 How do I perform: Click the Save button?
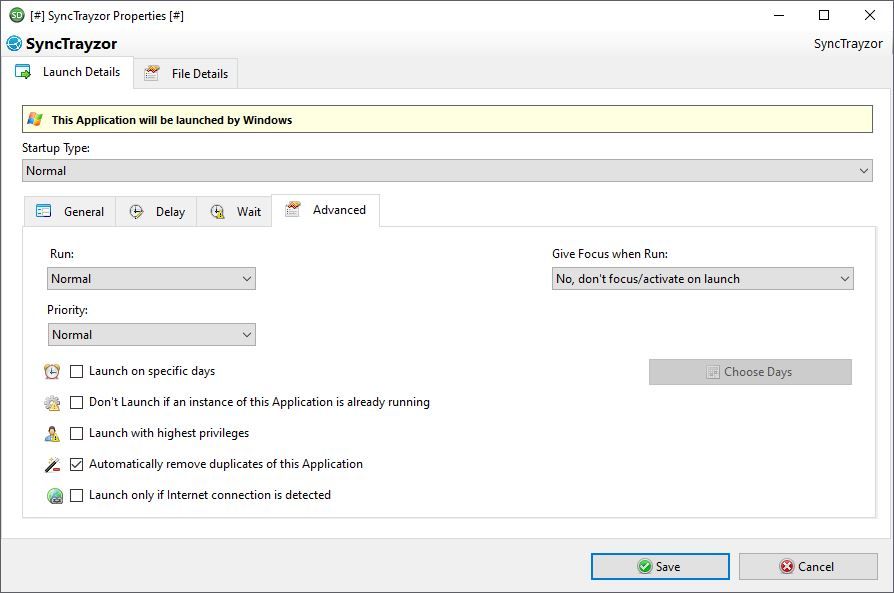(x=660, y=566)
